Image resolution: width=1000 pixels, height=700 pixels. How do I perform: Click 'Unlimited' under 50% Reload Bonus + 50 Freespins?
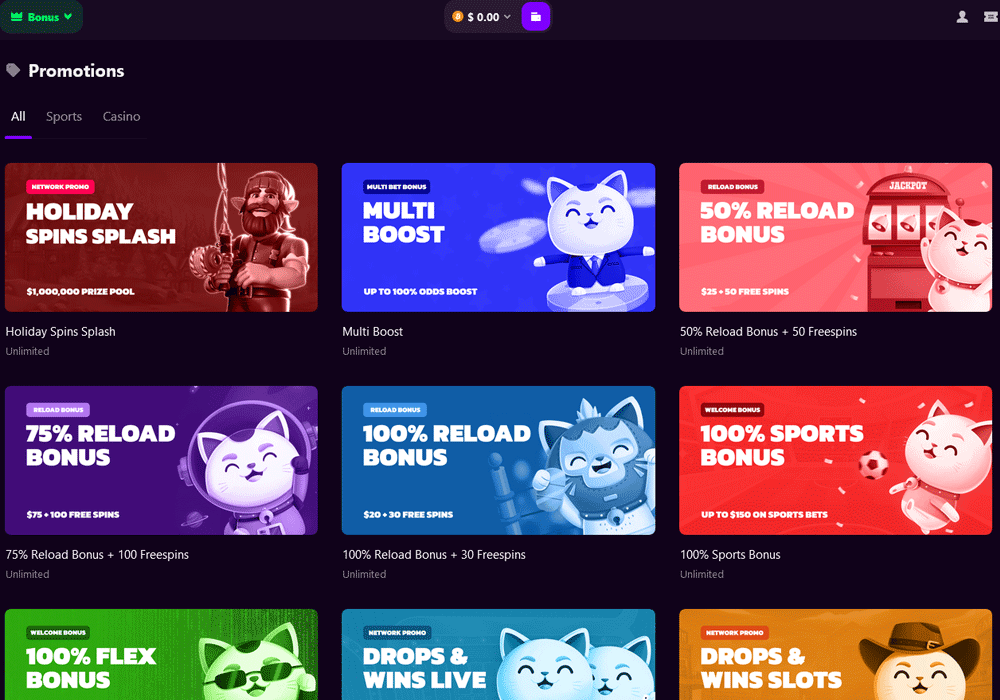pyautogui.click(x=702, y=351)
